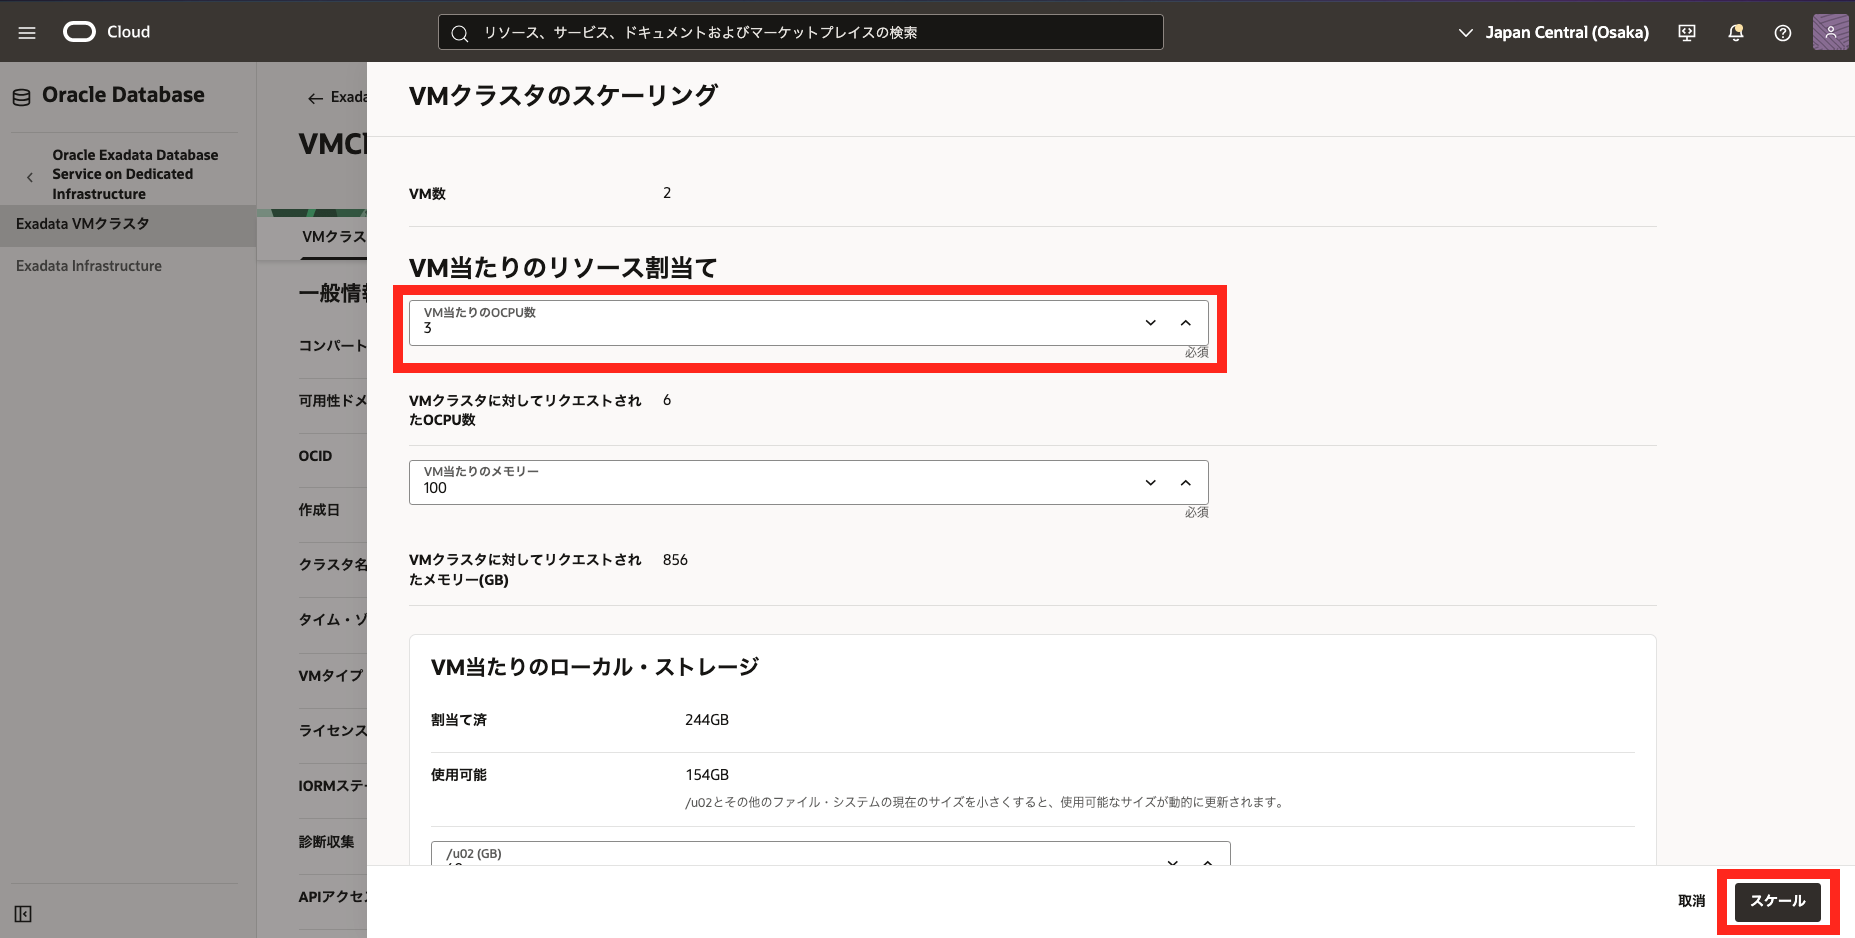Increase the memory per VM value
The image size is (1855, 938).
click(1185, 483)
